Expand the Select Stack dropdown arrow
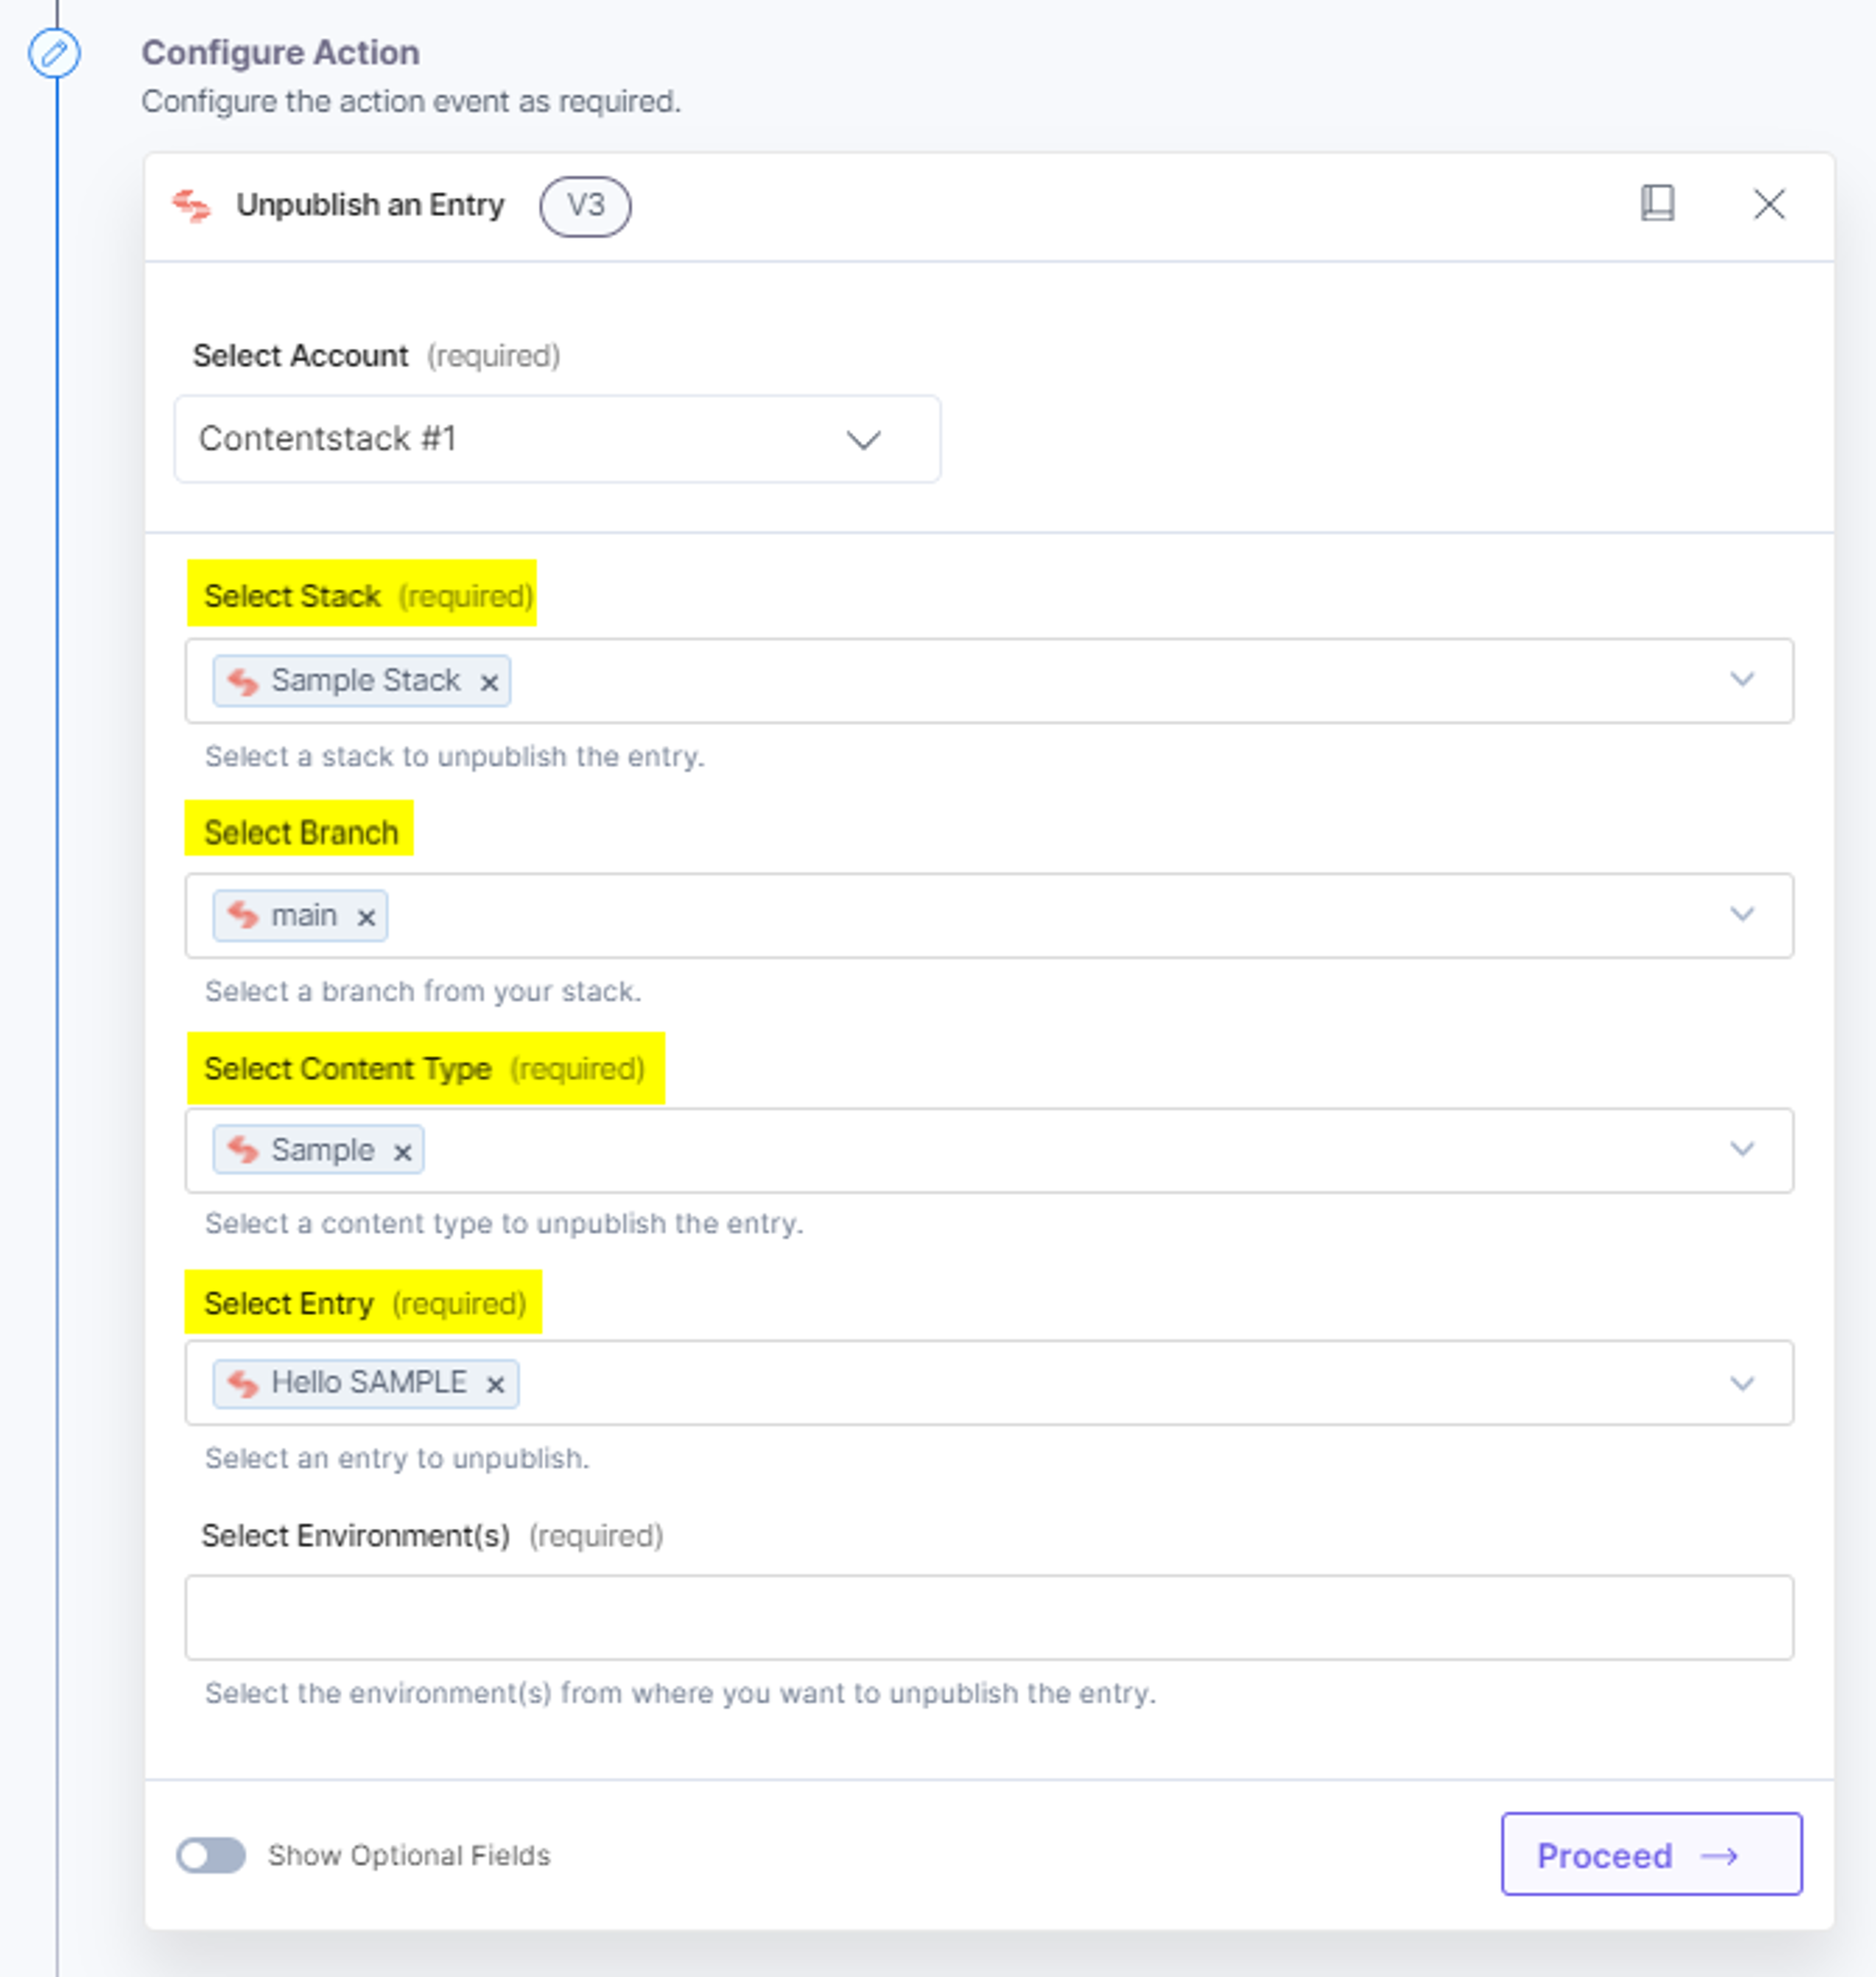 pyautogui.click(x=1742, y=680)
